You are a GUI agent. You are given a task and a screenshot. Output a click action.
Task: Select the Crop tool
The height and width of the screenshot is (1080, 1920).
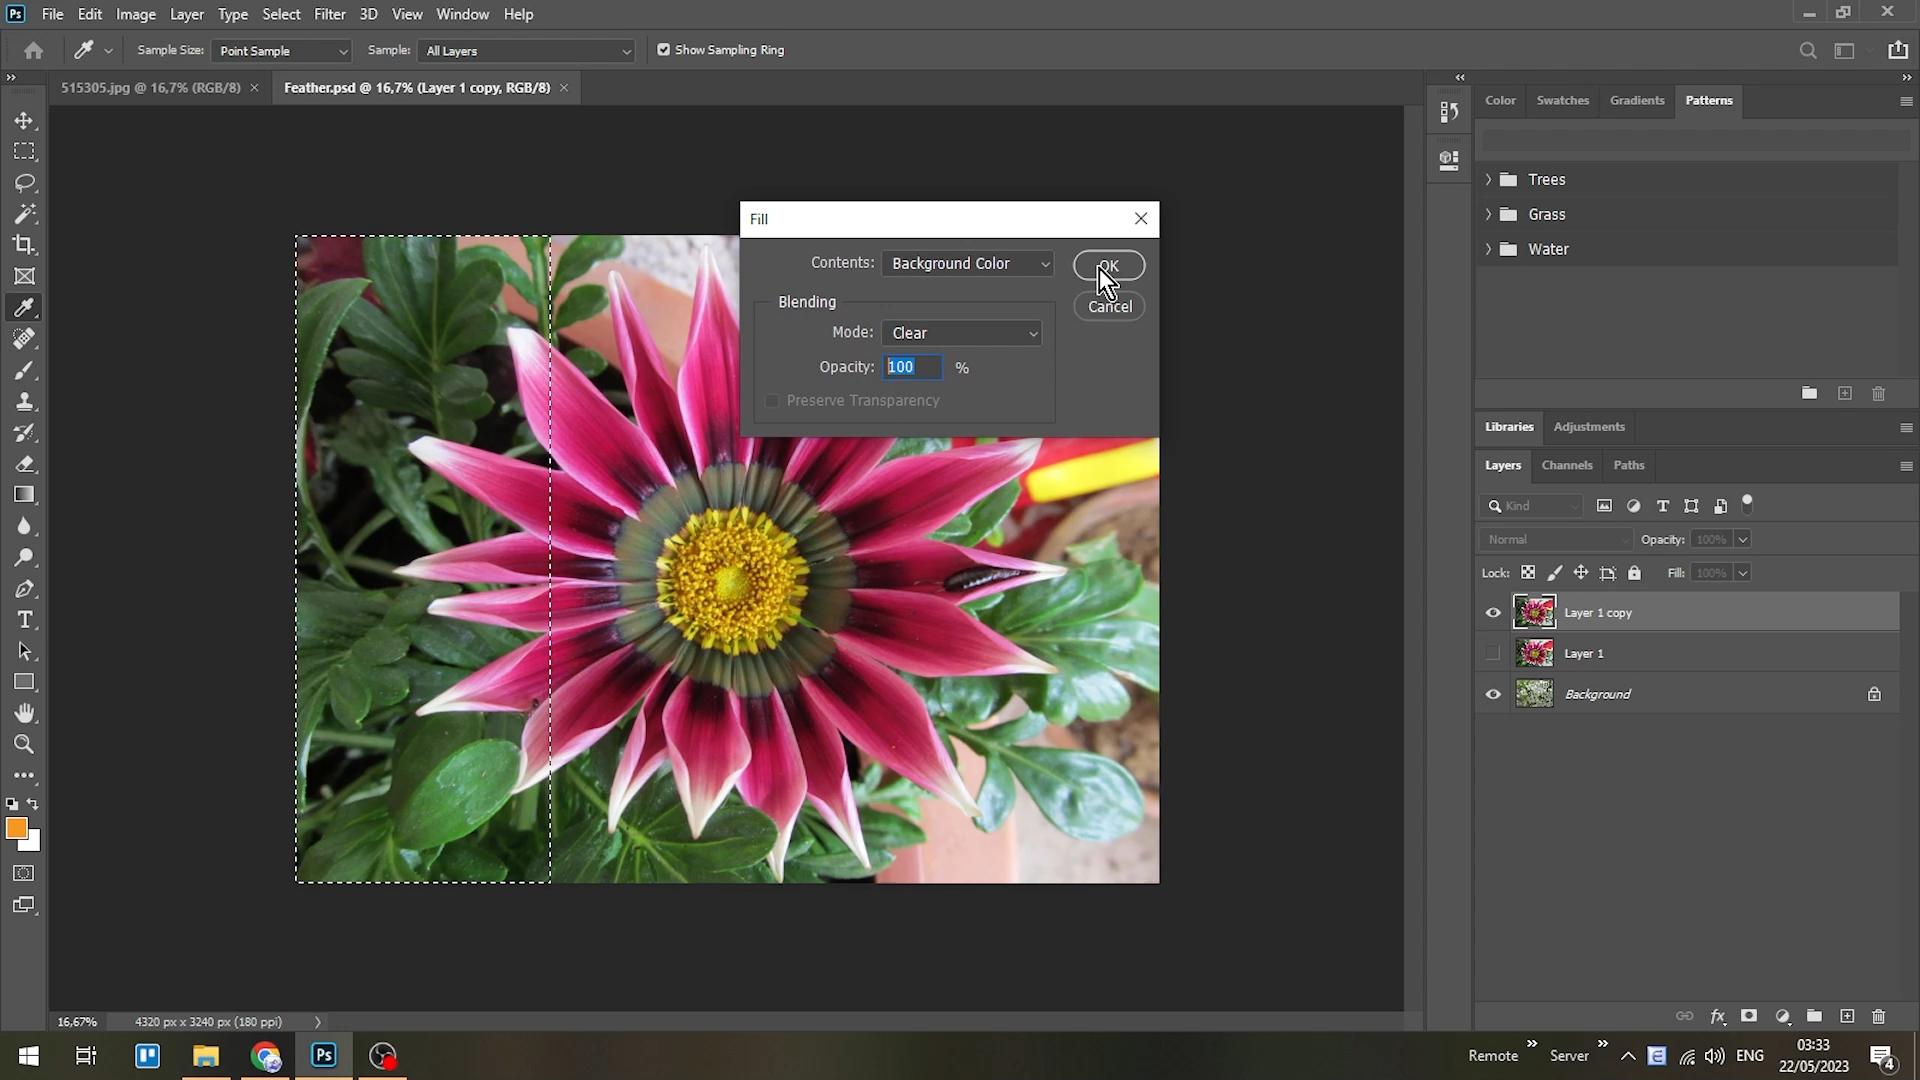point(25,244)
